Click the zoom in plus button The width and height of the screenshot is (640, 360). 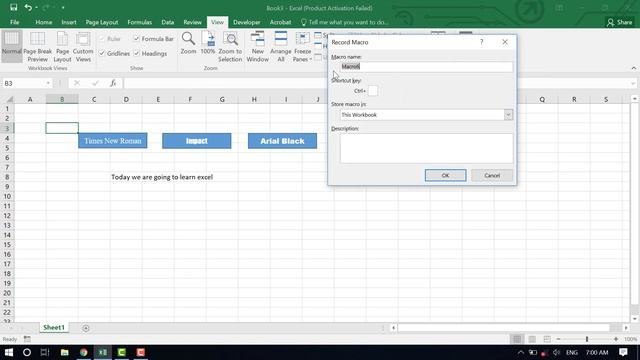616,339
